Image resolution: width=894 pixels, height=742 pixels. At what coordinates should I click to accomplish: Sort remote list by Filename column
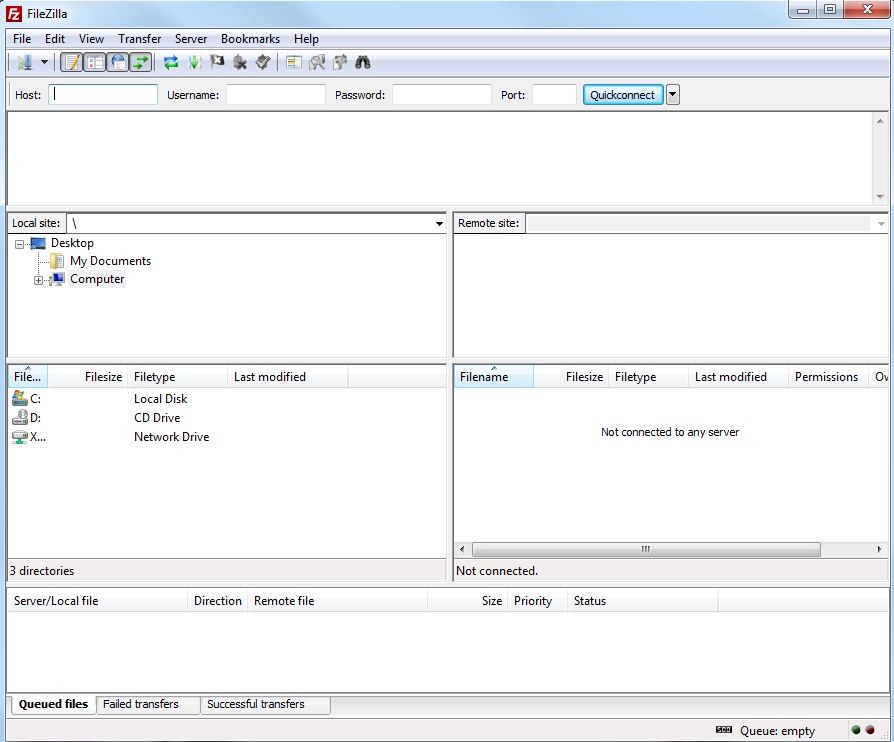click(494, 376)
